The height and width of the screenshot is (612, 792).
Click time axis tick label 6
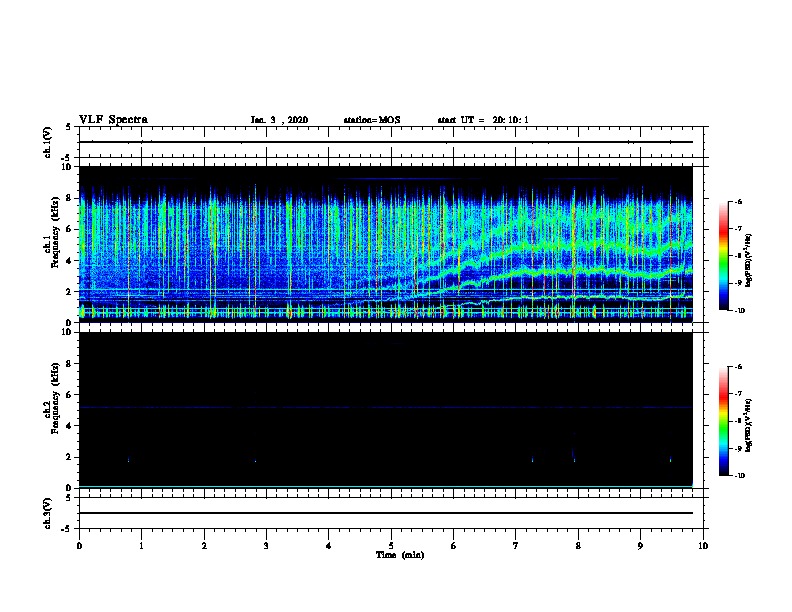click(x=454, y=546)
